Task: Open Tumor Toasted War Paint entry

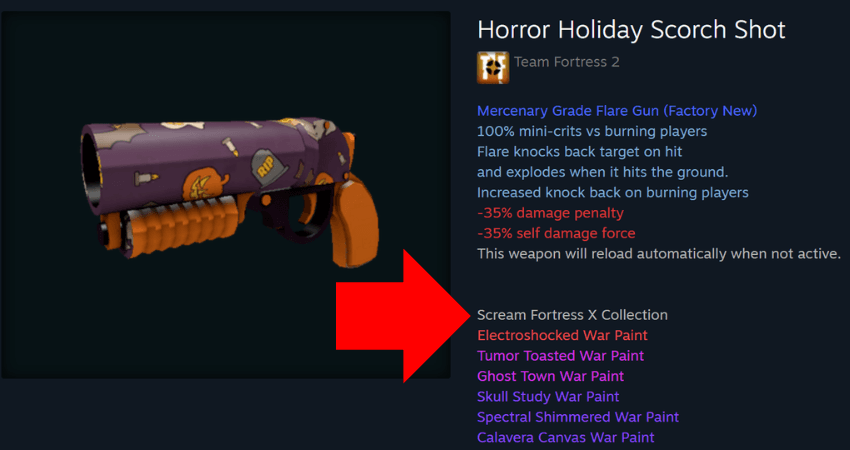Action: [561, 356]
